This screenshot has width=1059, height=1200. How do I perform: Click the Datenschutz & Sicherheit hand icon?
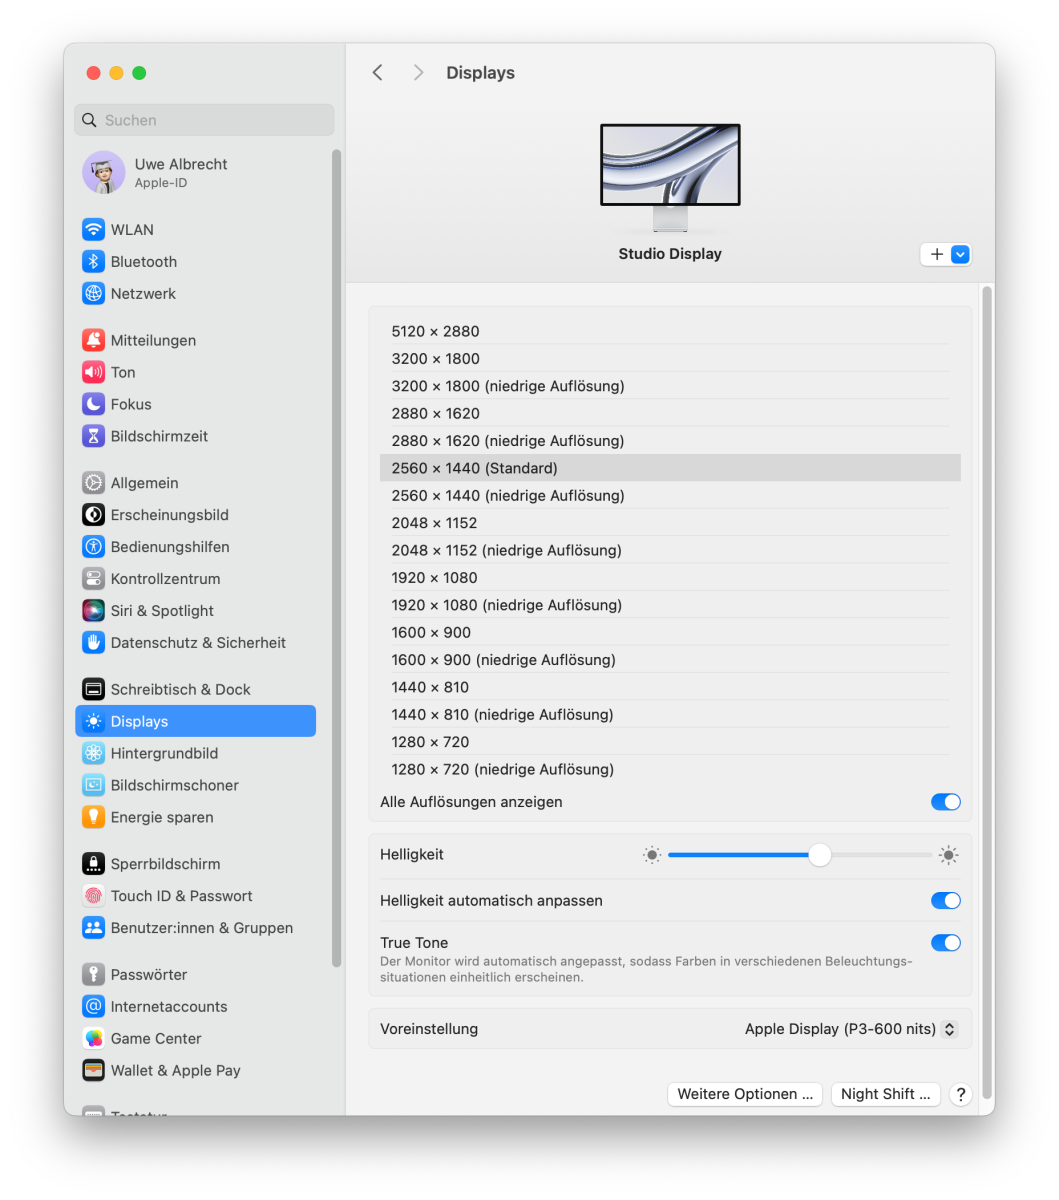click(x=93, y=643)
